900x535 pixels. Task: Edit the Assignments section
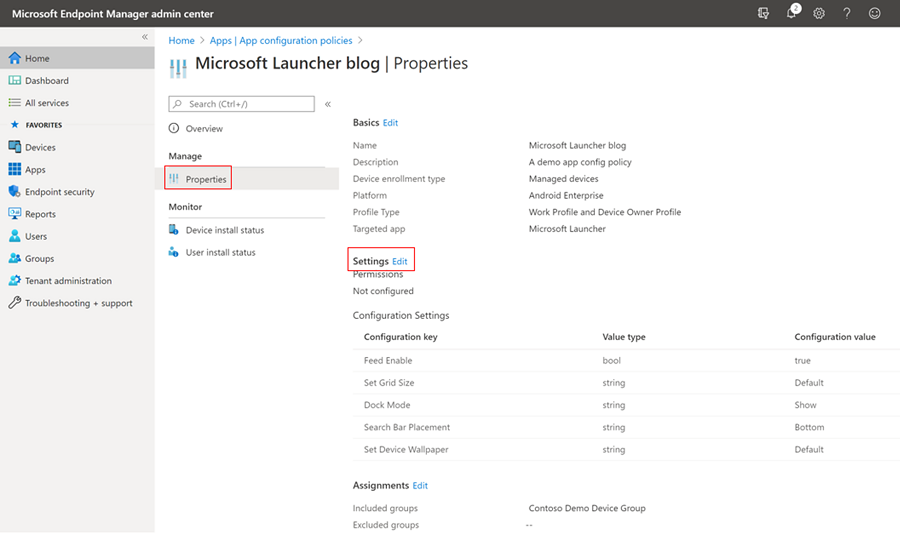pos(420,486)
